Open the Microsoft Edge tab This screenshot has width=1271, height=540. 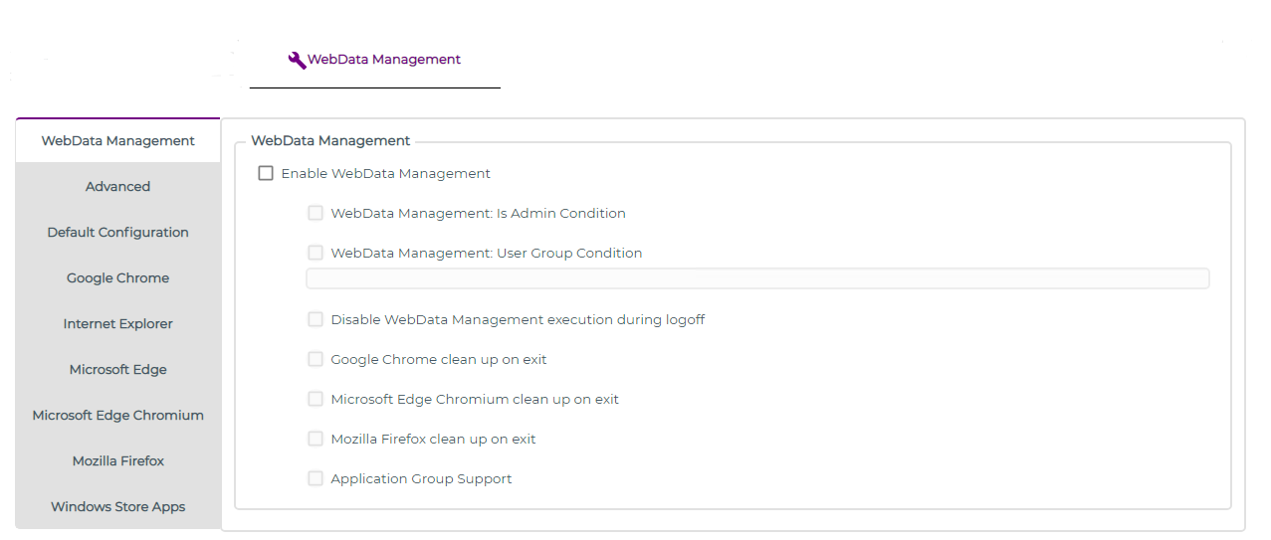118,370
